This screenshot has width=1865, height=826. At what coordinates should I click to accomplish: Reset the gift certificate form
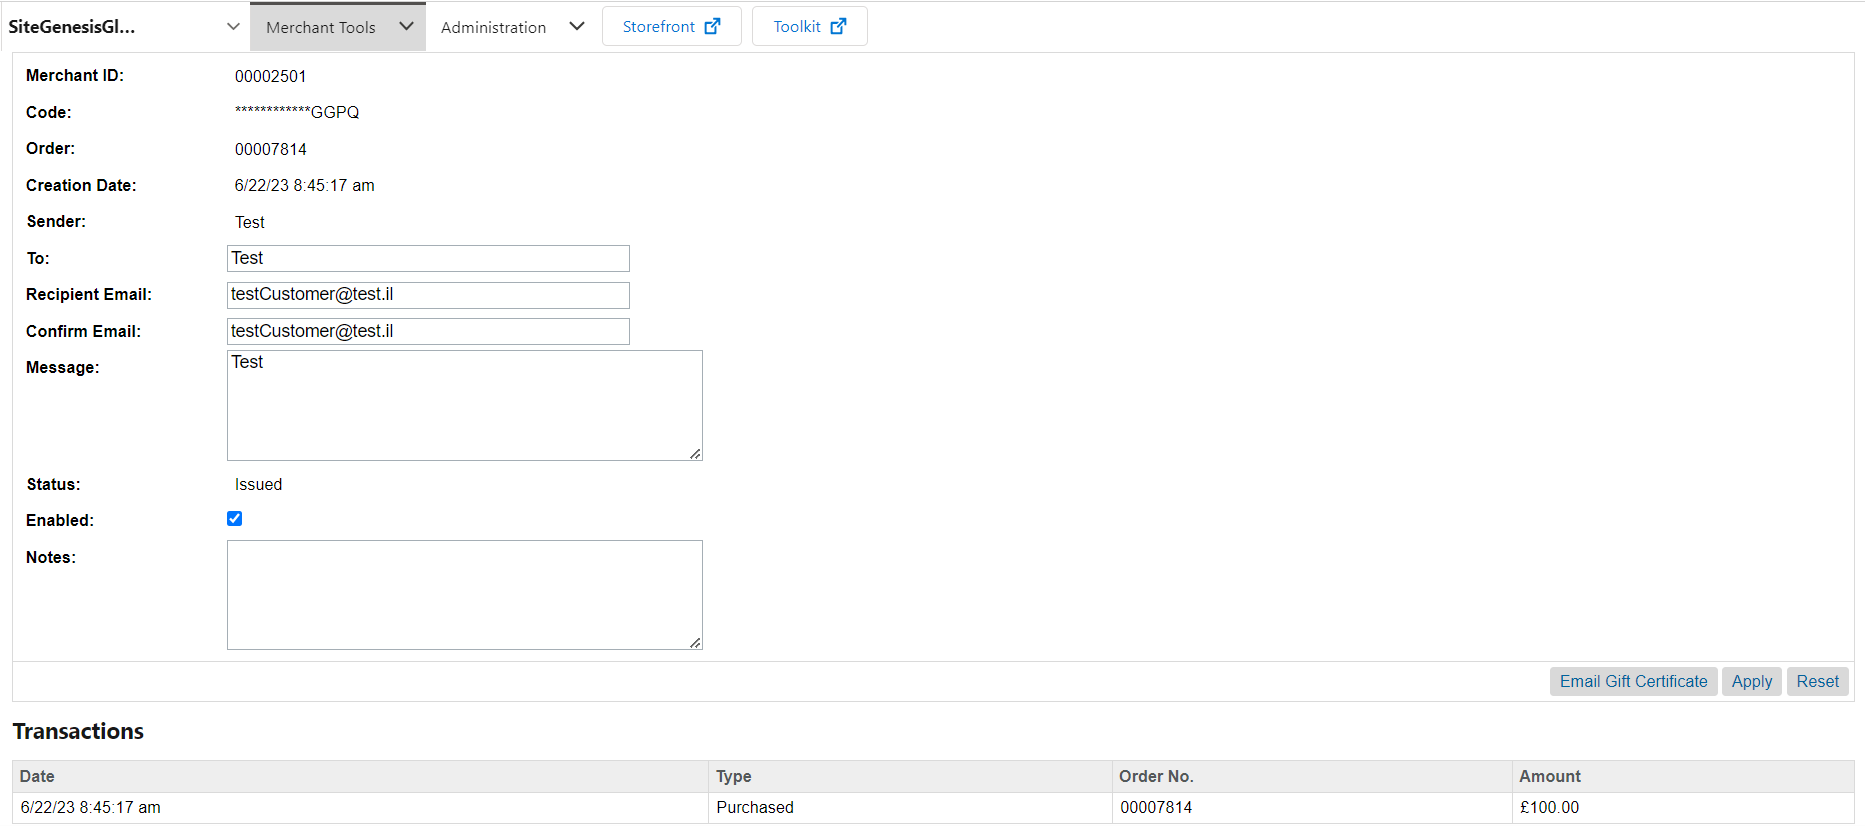(1817, 682)
